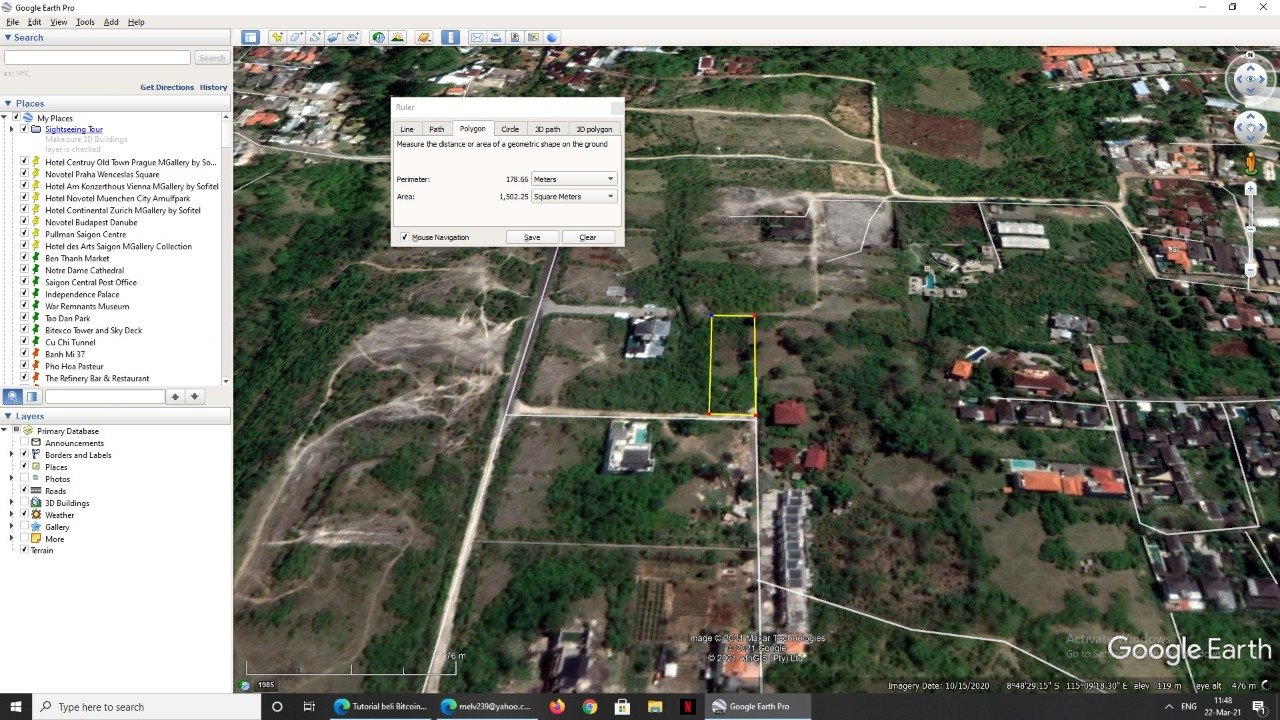
Task: Open the Perimeter units Meters dropdown
Action: click(573, 179)
